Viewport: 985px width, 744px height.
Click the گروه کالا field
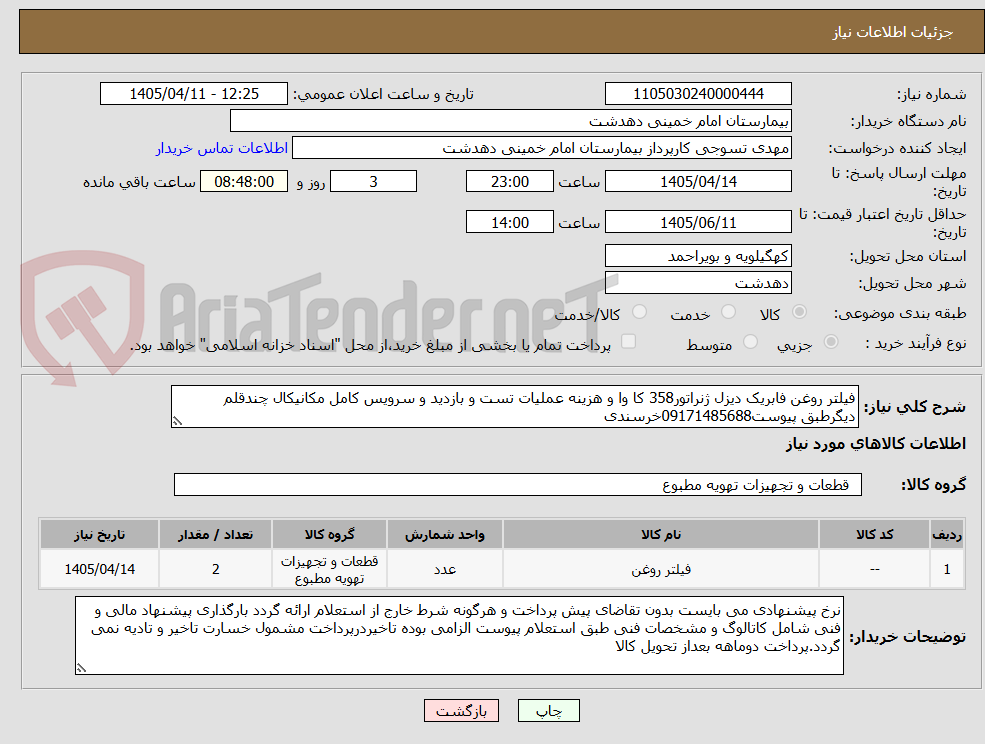coord(518,484)
